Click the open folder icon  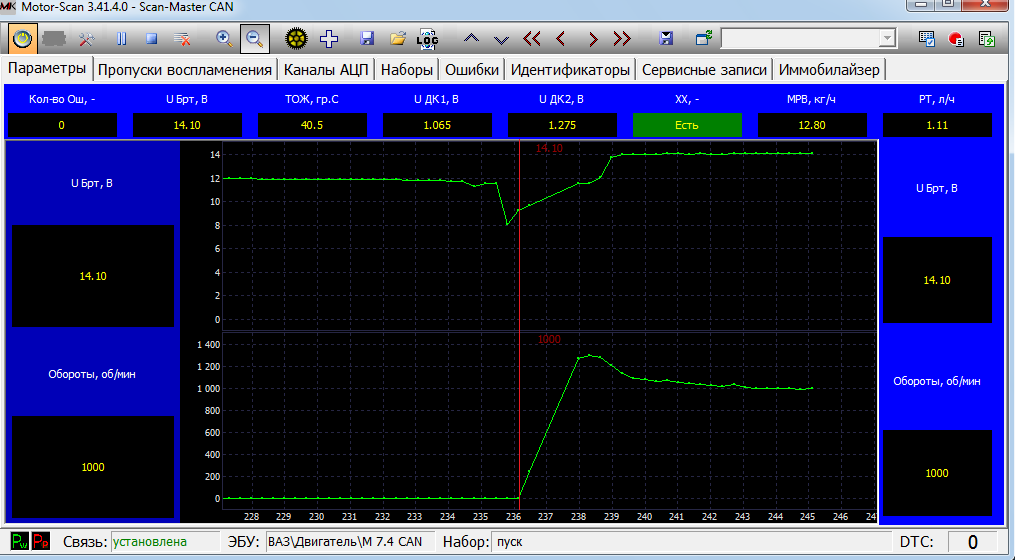[x=398, y=39]
